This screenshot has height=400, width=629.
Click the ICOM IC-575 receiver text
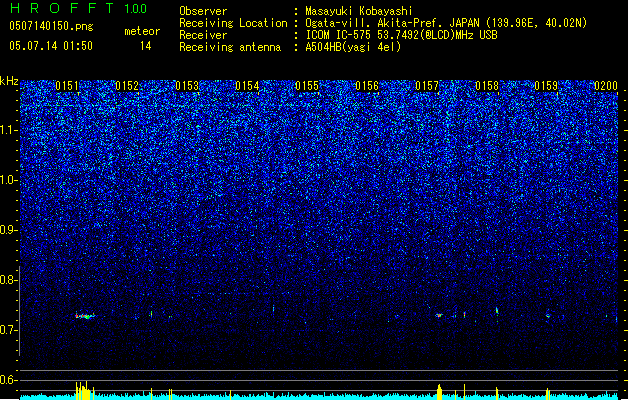(401, 35)
